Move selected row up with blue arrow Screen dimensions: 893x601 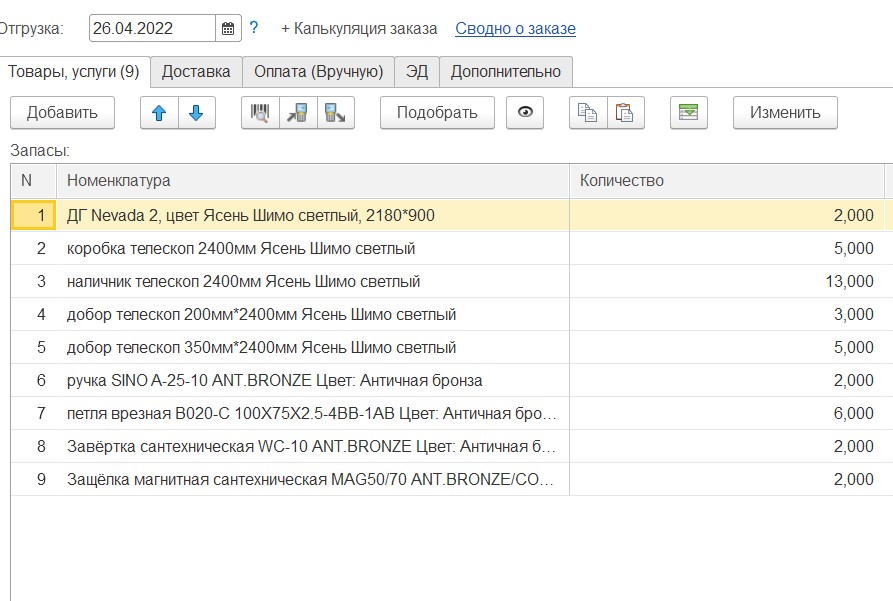[159, 113]
